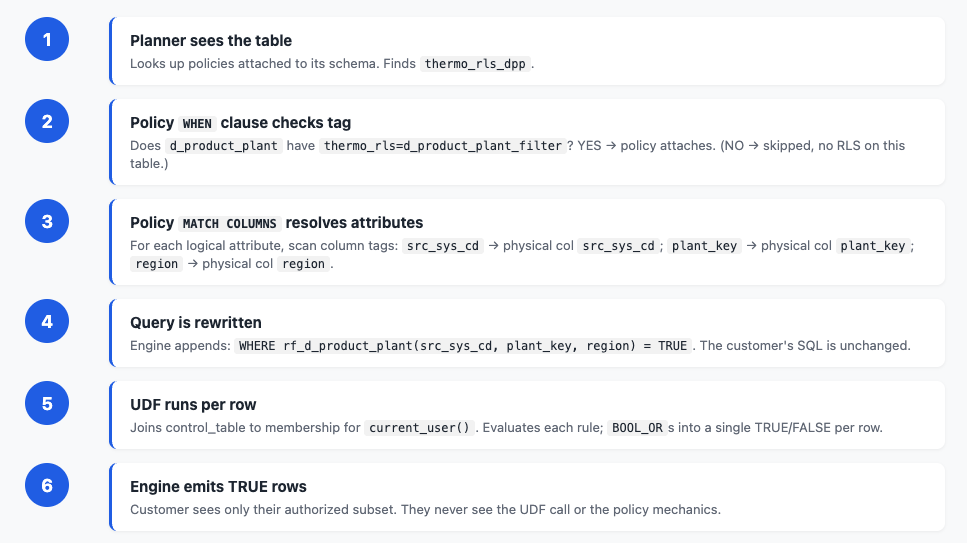Click the current_user() code tag
The image size is (967, 543).
tap(419, 428)
